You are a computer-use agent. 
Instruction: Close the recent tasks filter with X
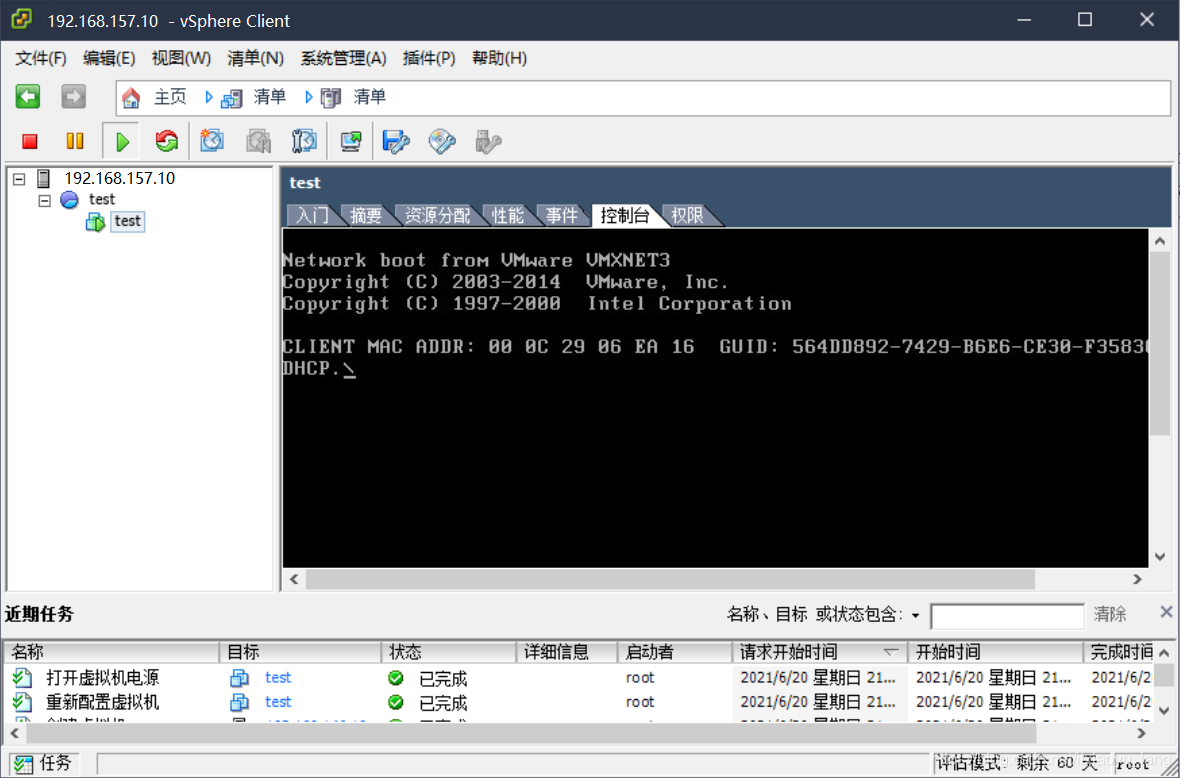(x=1166, y=612)
